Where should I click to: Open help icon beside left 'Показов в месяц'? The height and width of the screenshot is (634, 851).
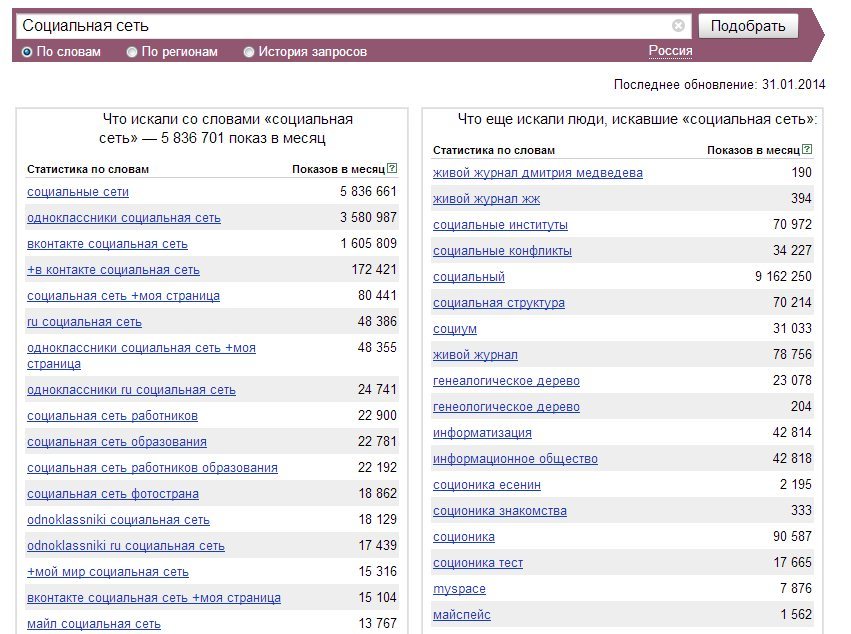point(392,168)
